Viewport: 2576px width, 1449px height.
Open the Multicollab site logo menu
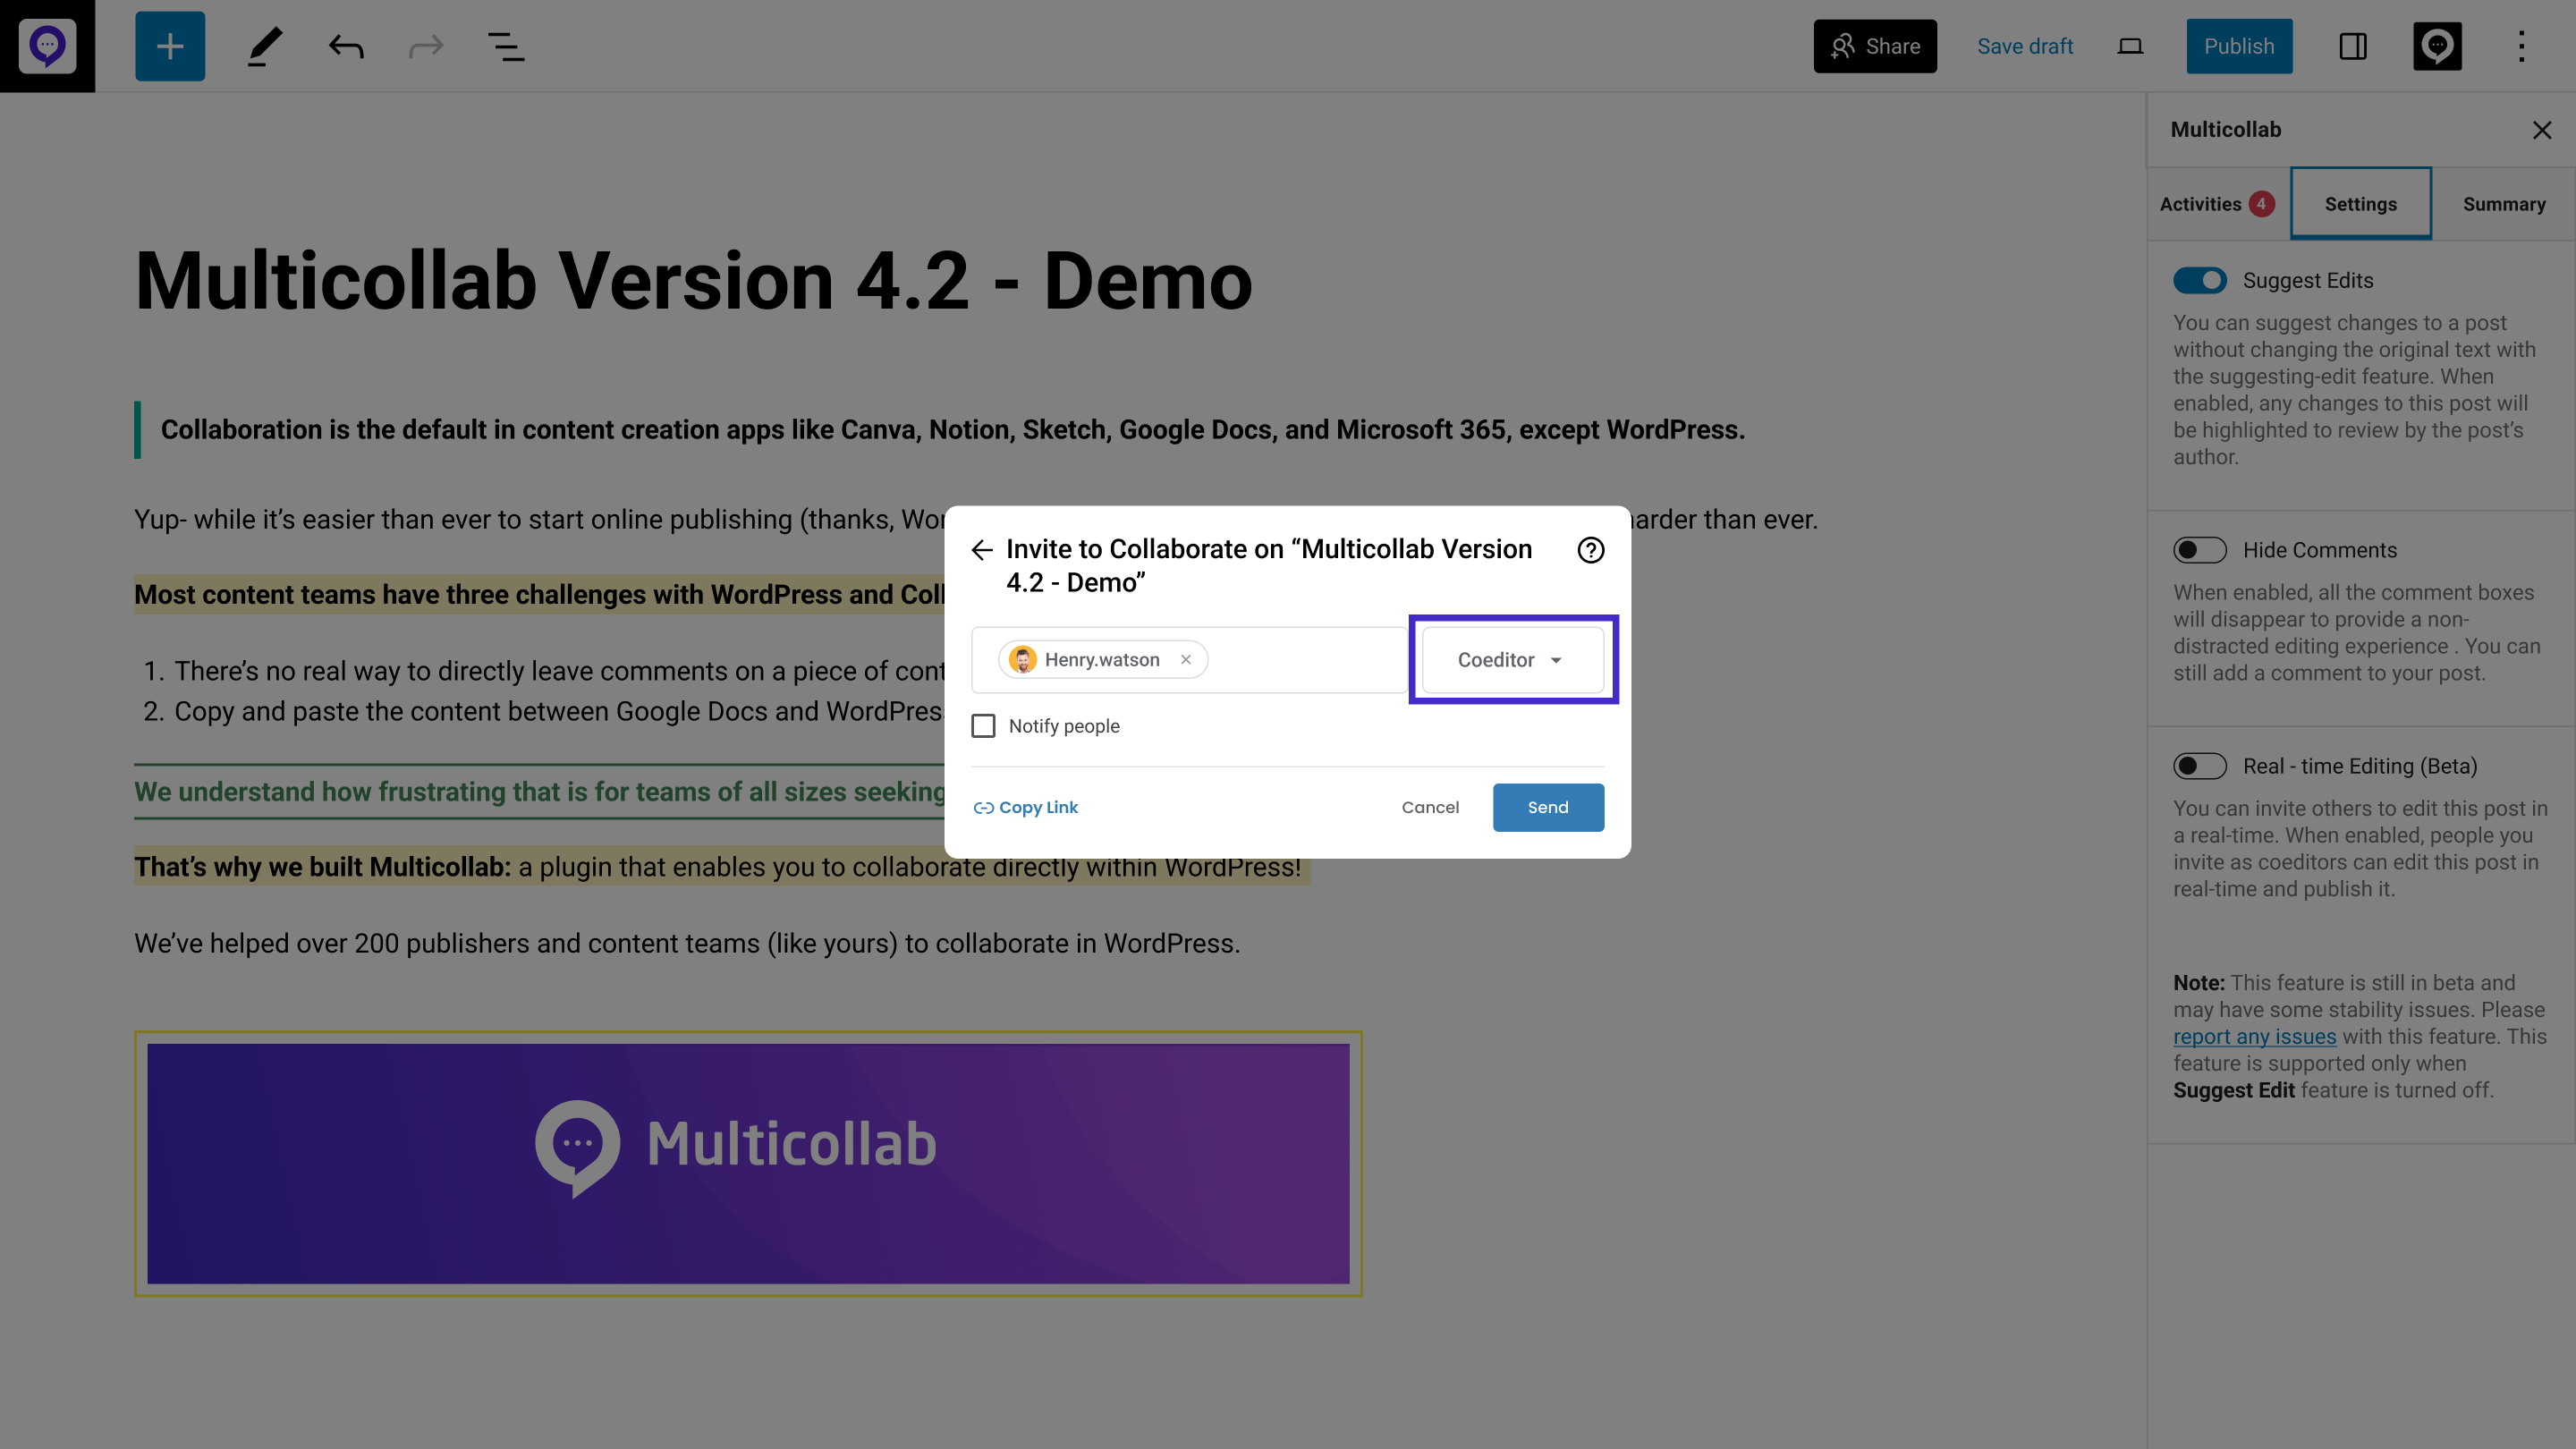coord(47,46)
